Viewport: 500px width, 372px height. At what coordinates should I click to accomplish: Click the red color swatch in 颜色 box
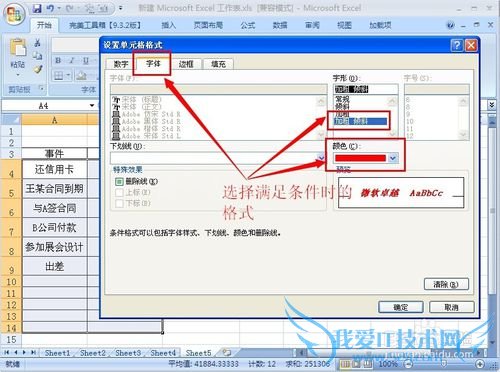(360, 158)
